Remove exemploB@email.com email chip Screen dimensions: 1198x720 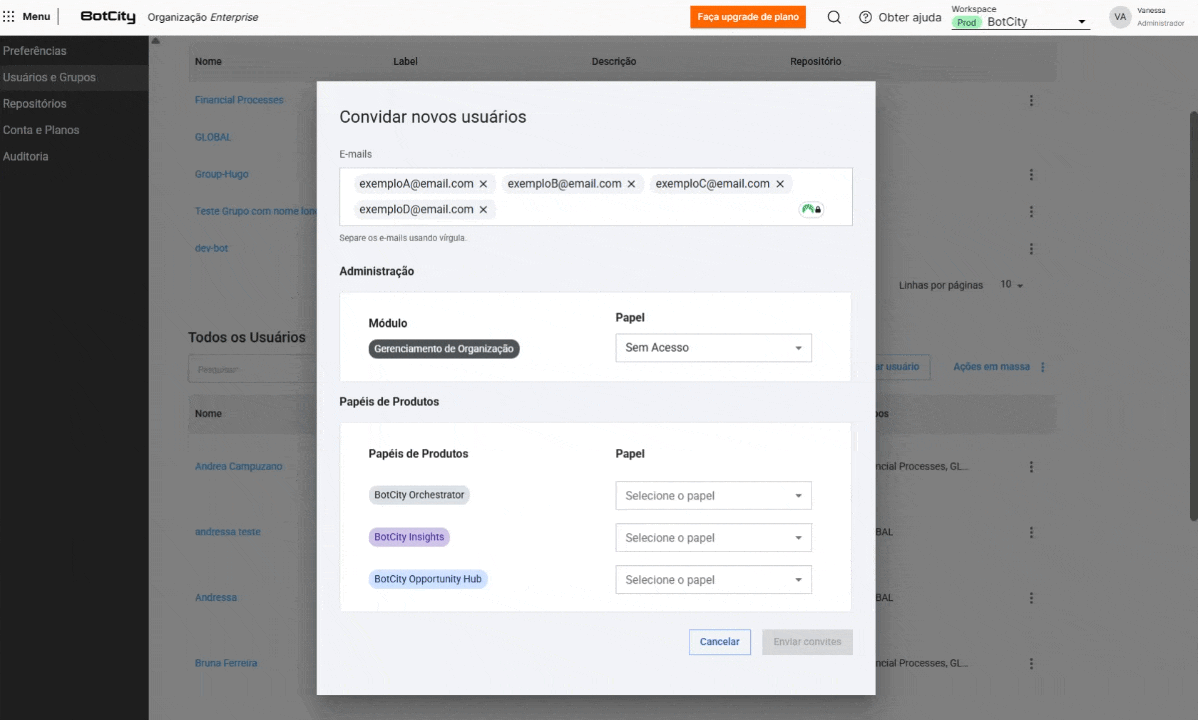coord(631,184)
